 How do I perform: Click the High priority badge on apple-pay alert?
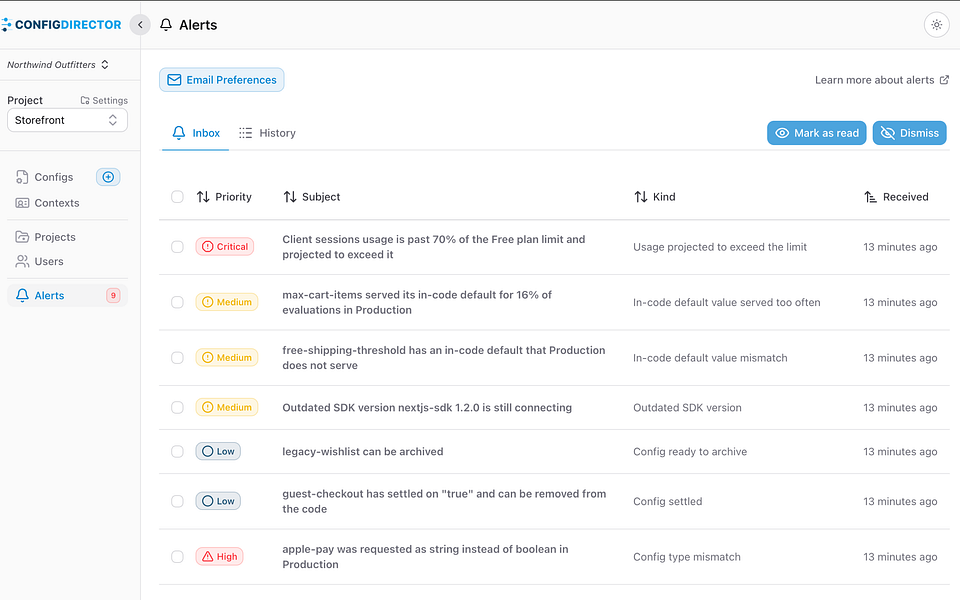[219, 557]
